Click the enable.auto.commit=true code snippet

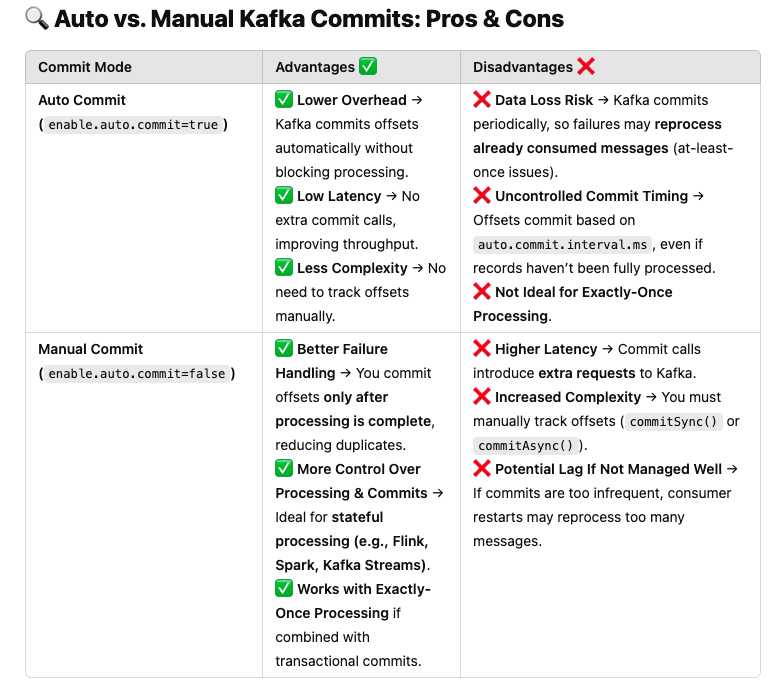tap(133, 125)
